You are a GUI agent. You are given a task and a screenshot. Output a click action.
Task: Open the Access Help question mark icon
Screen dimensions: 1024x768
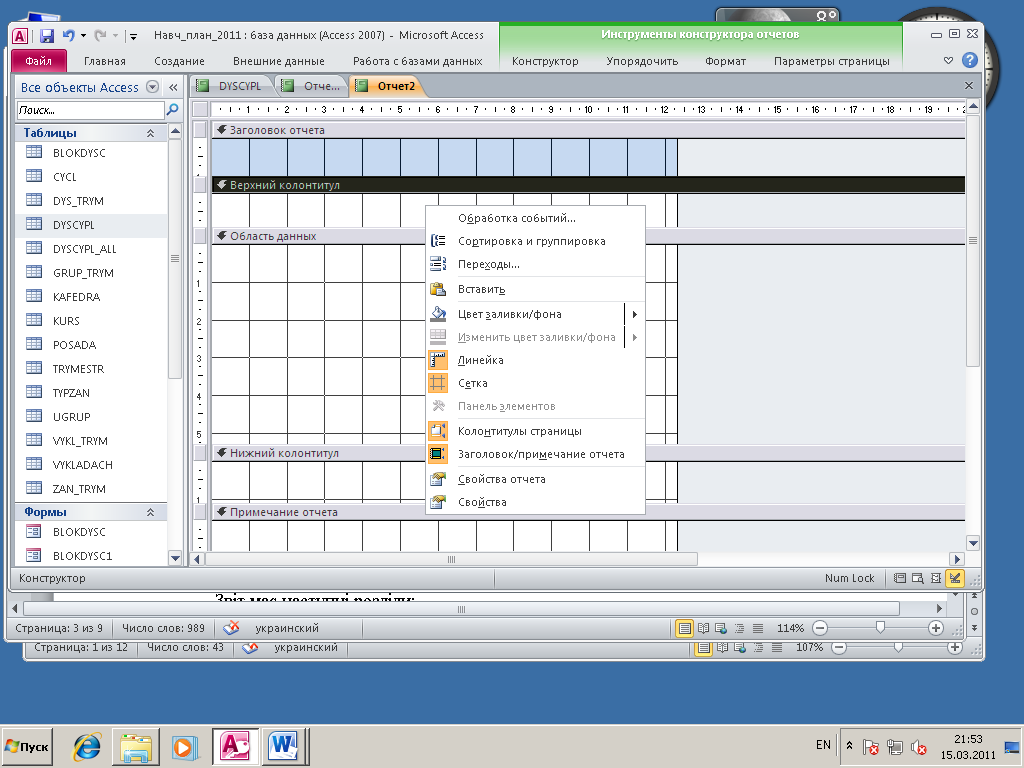[970, 60]
